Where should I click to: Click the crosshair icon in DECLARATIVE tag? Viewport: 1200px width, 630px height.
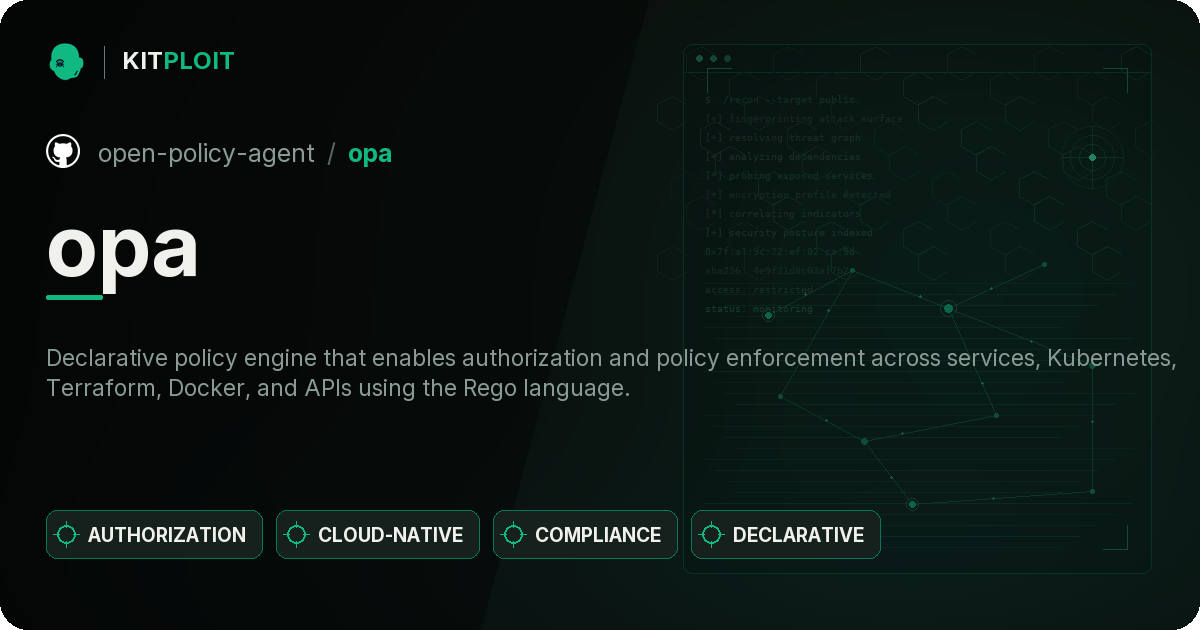click(x=712, y=534)
